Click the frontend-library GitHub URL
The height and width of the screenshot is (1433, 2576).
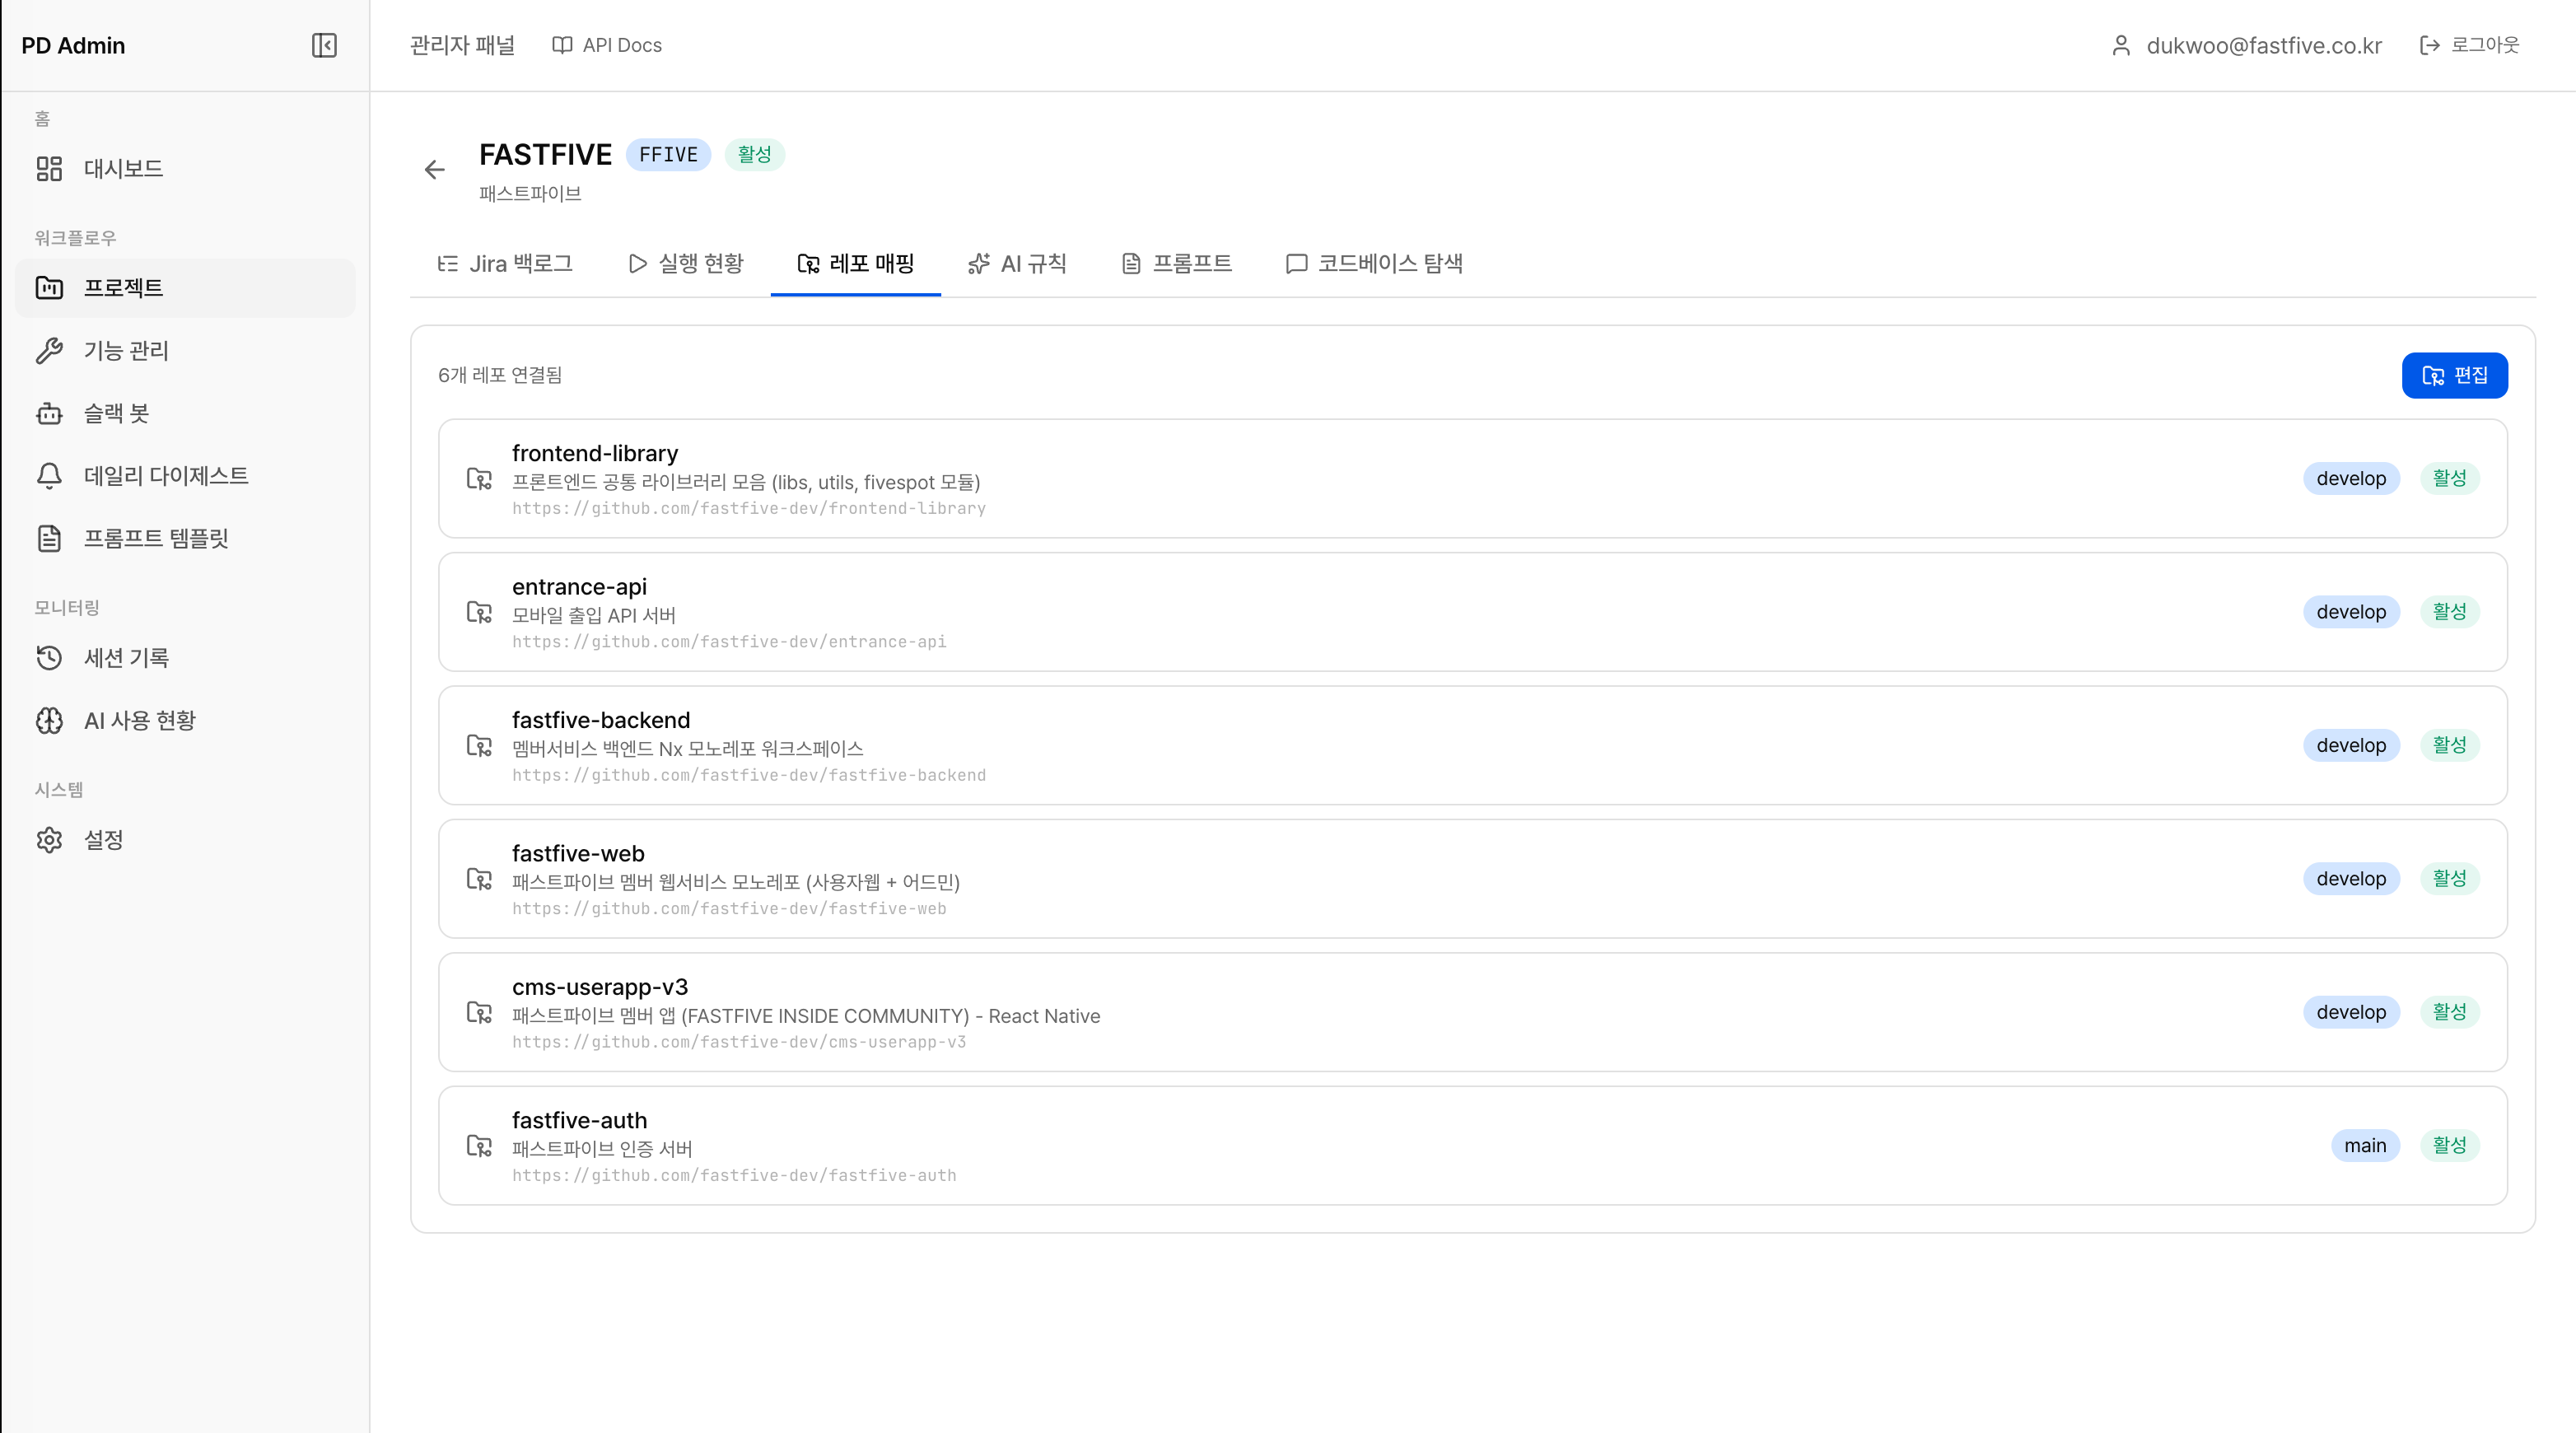(x=749, y=508)
